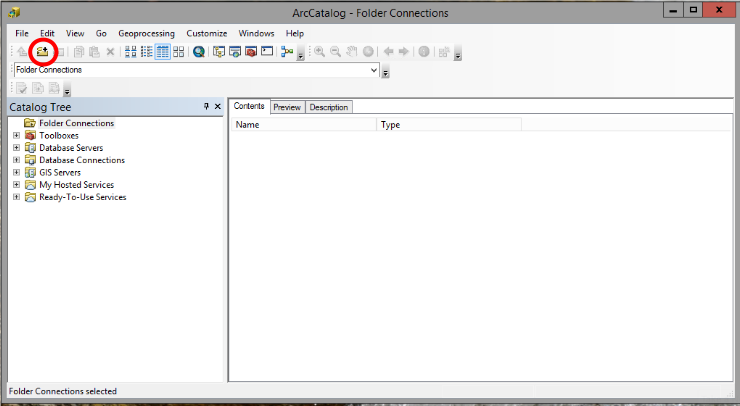Expand the Toolboxes tree node
740x406 pixels.
click(17, 135)
